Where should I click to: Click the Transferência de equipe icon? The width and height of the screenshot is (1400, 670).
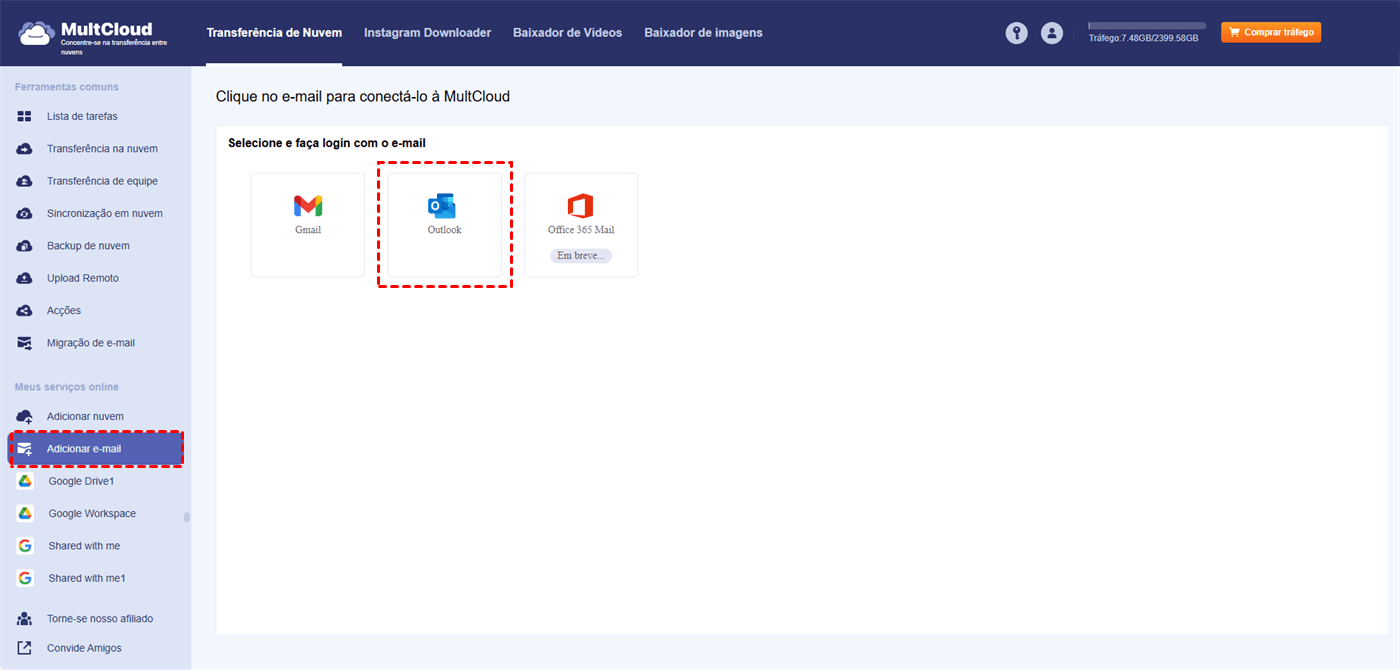(25, 181)
